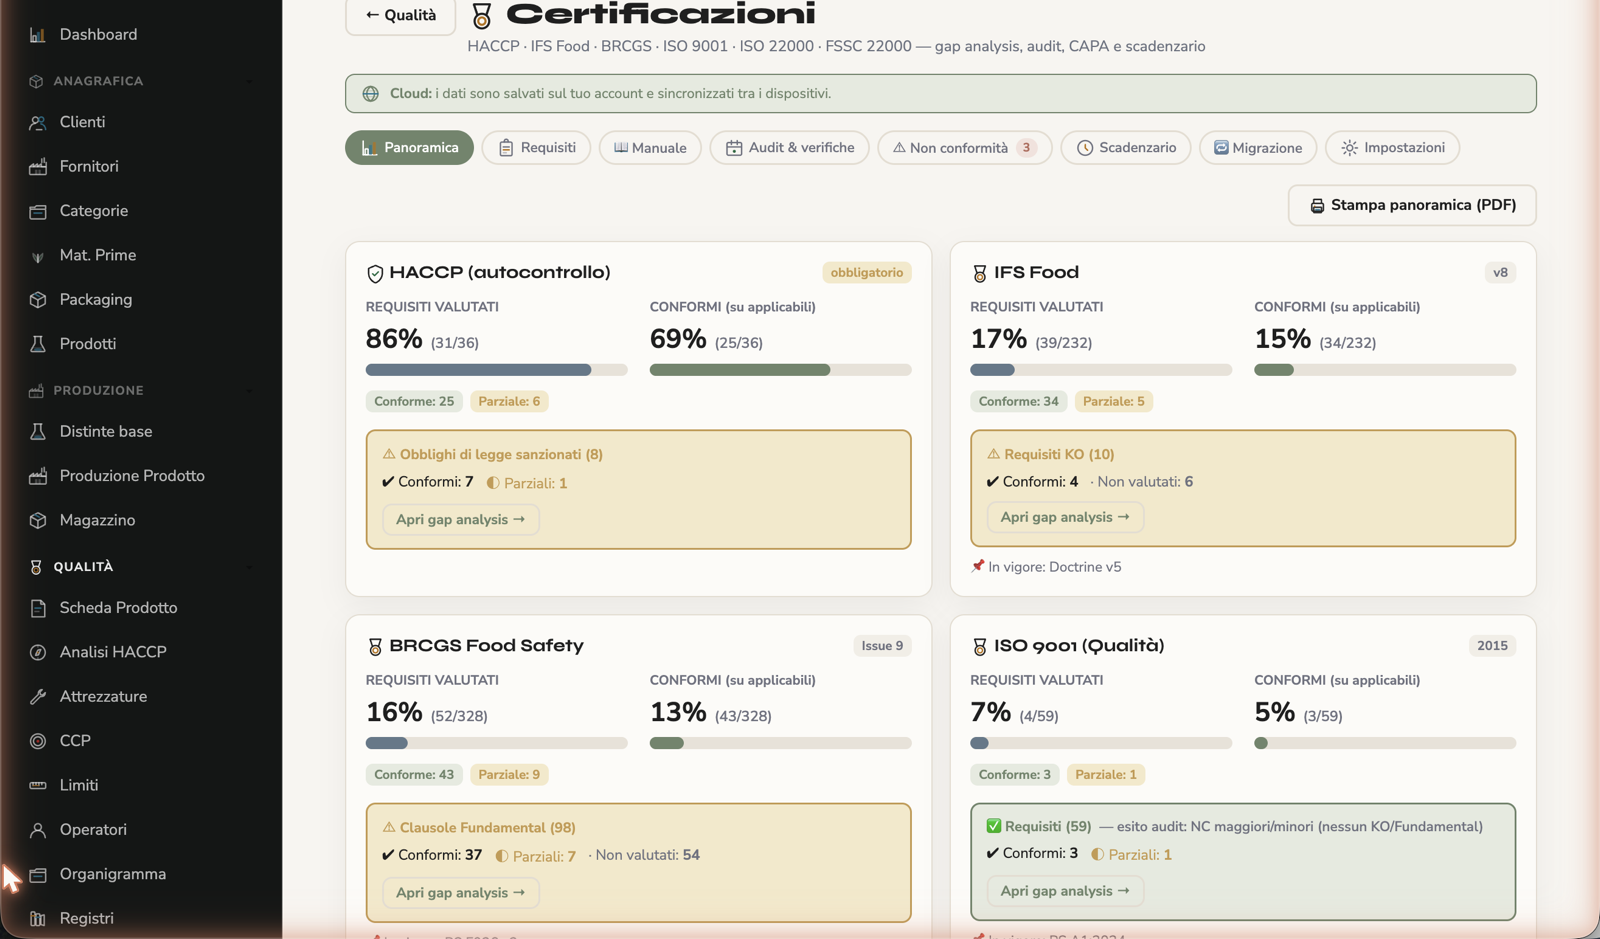Click the Mat. Prime plant icon
This screenshot has height=939, width=1600.
(37, 256)
